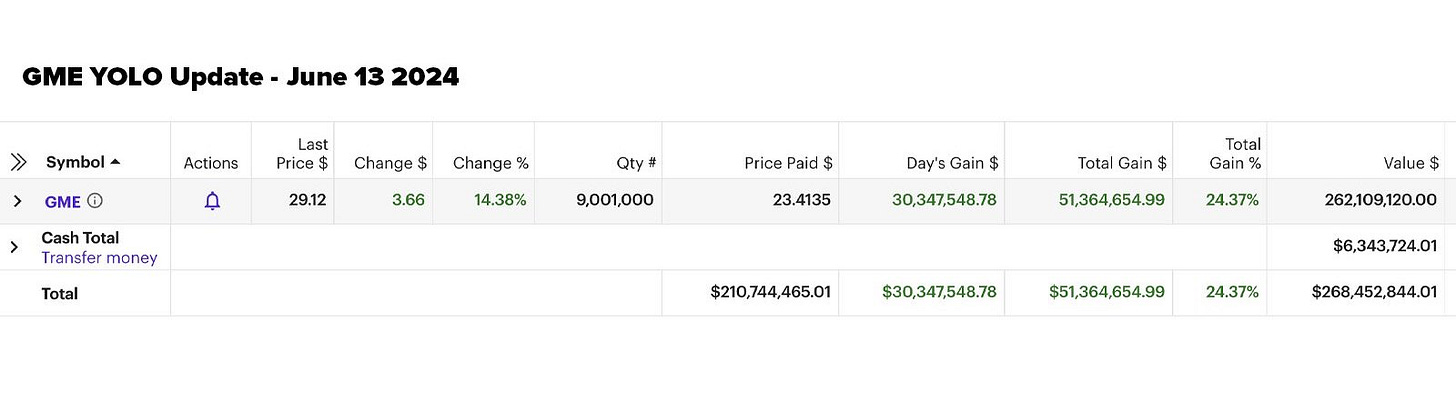The height and width of the screenshot is (402, 1456).
Task: Sort by Price Paid $ column
Action: pos(788,163)
